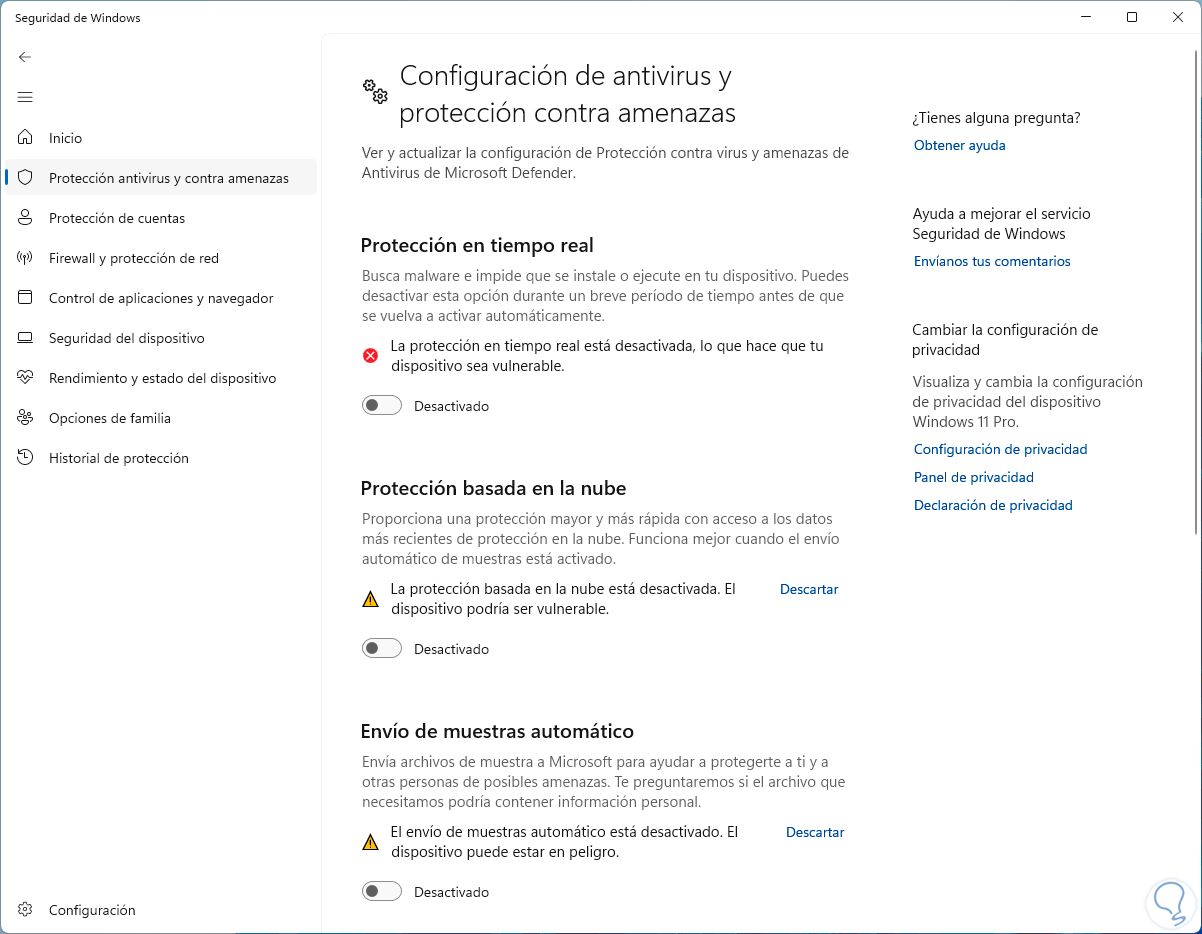Dismiss the cloud protection warning with Descartar
Image resolution: width=1202 pixels, height=934 pixels.
808,589
